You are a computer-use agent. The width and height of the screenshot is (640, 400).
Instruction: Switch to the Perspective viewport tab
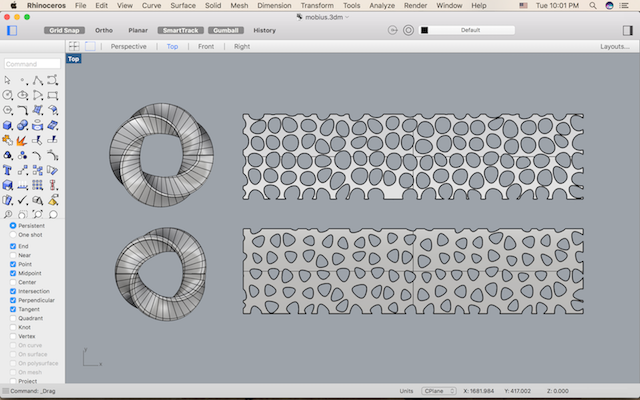coord(129,47)
